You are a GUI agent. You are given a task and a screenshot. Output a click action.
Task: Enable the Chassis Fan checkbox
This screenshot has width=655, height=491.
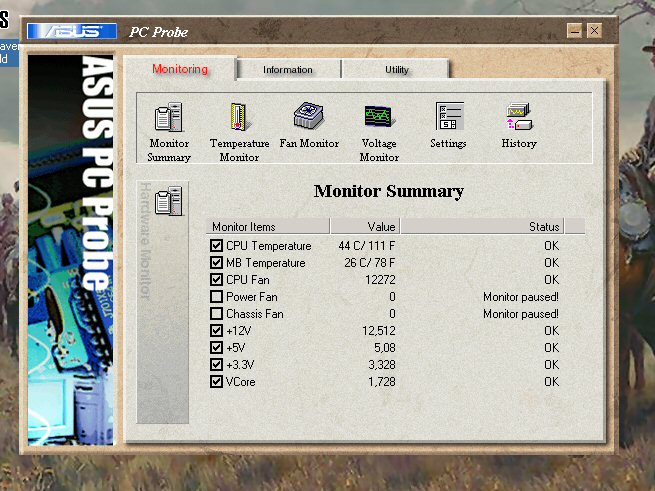(216, 313)
